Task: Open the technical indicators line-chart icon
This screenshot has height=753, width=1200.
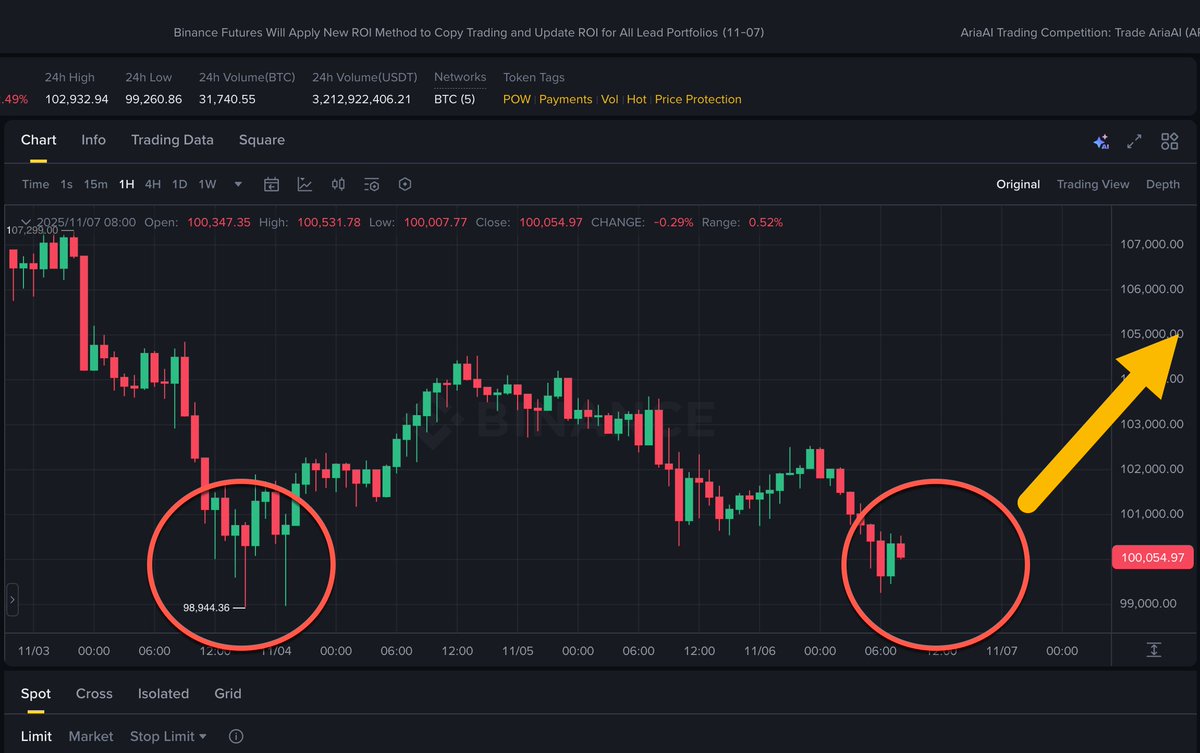Action: (305, 184)
